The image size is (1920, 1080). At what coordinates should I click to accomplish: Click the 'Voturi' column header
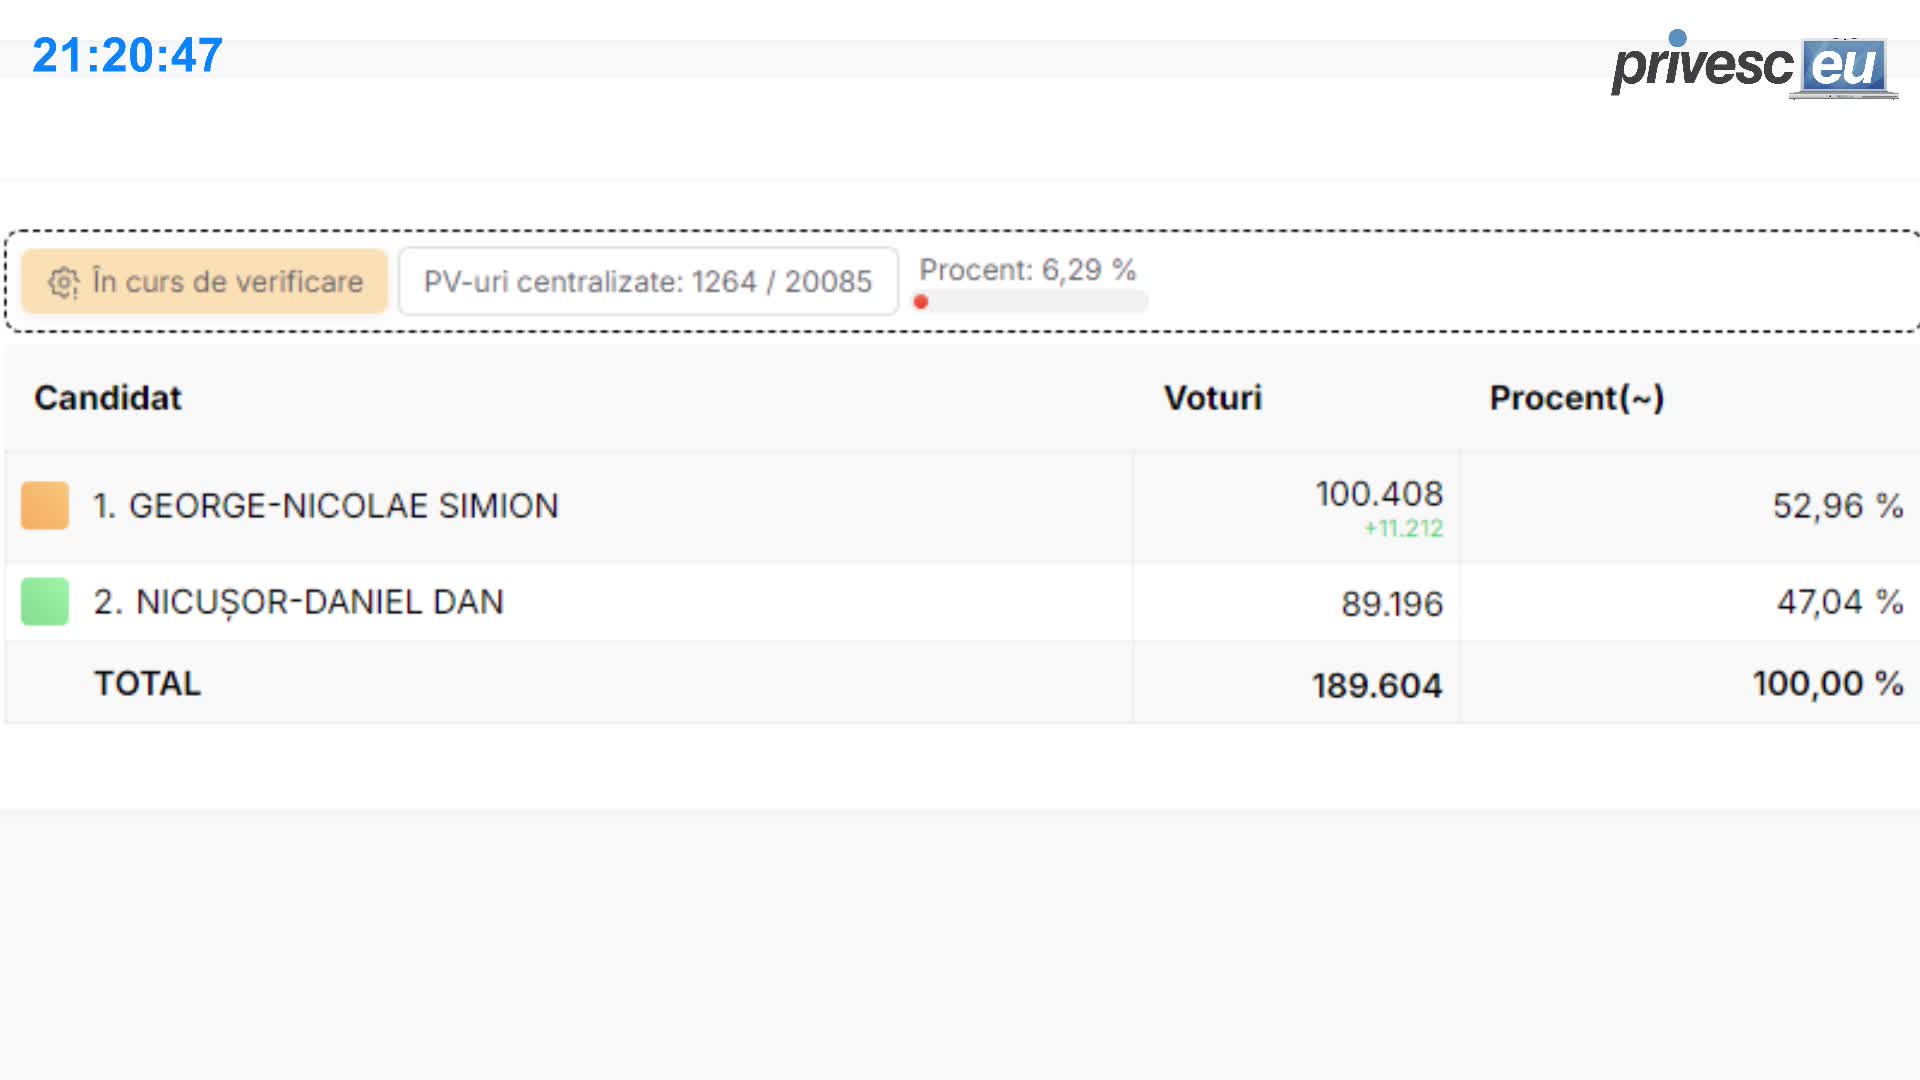pos(1213,398)
